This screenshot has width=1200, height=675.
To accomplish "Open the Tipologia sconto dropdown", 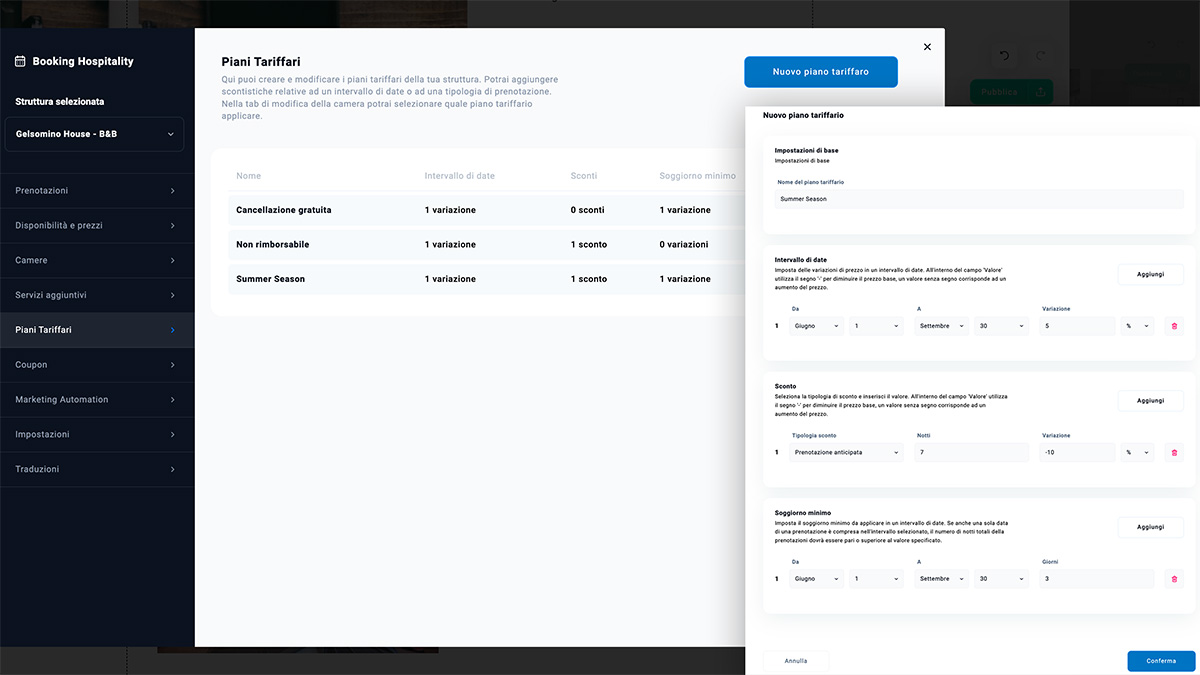I will [846, 453].
